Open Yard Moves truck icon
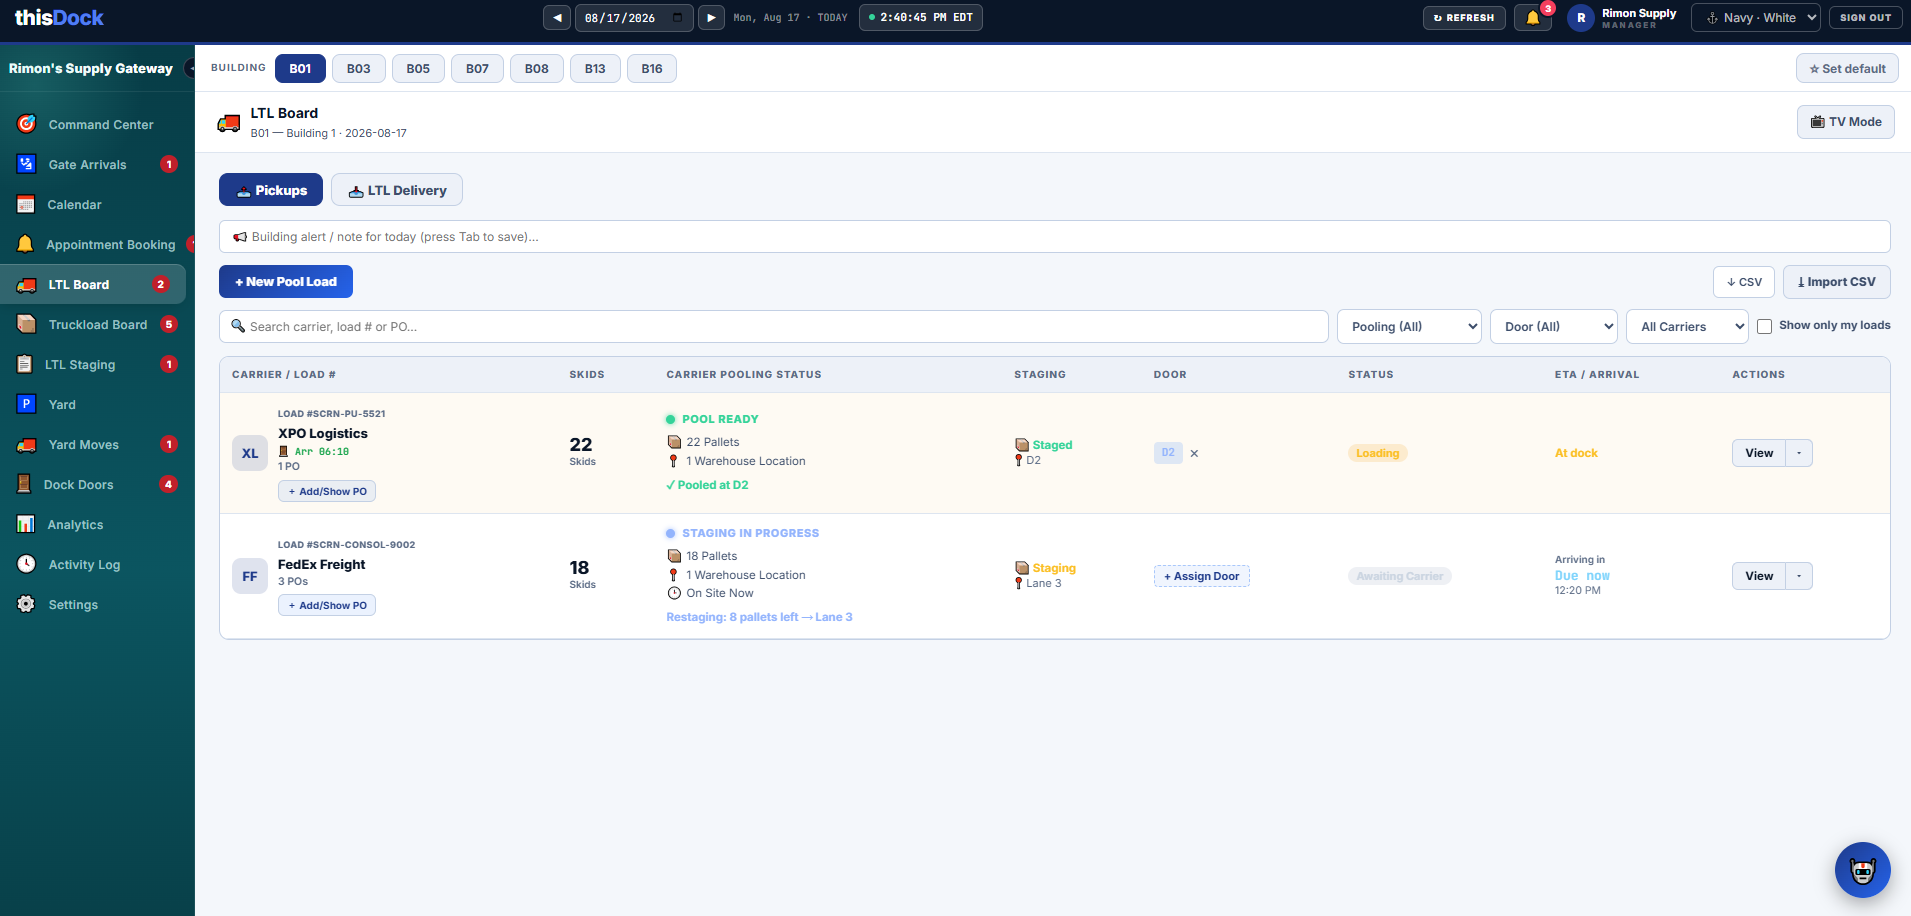Image resolution: width=1911 pixels, height=916 pixels. 27,444
